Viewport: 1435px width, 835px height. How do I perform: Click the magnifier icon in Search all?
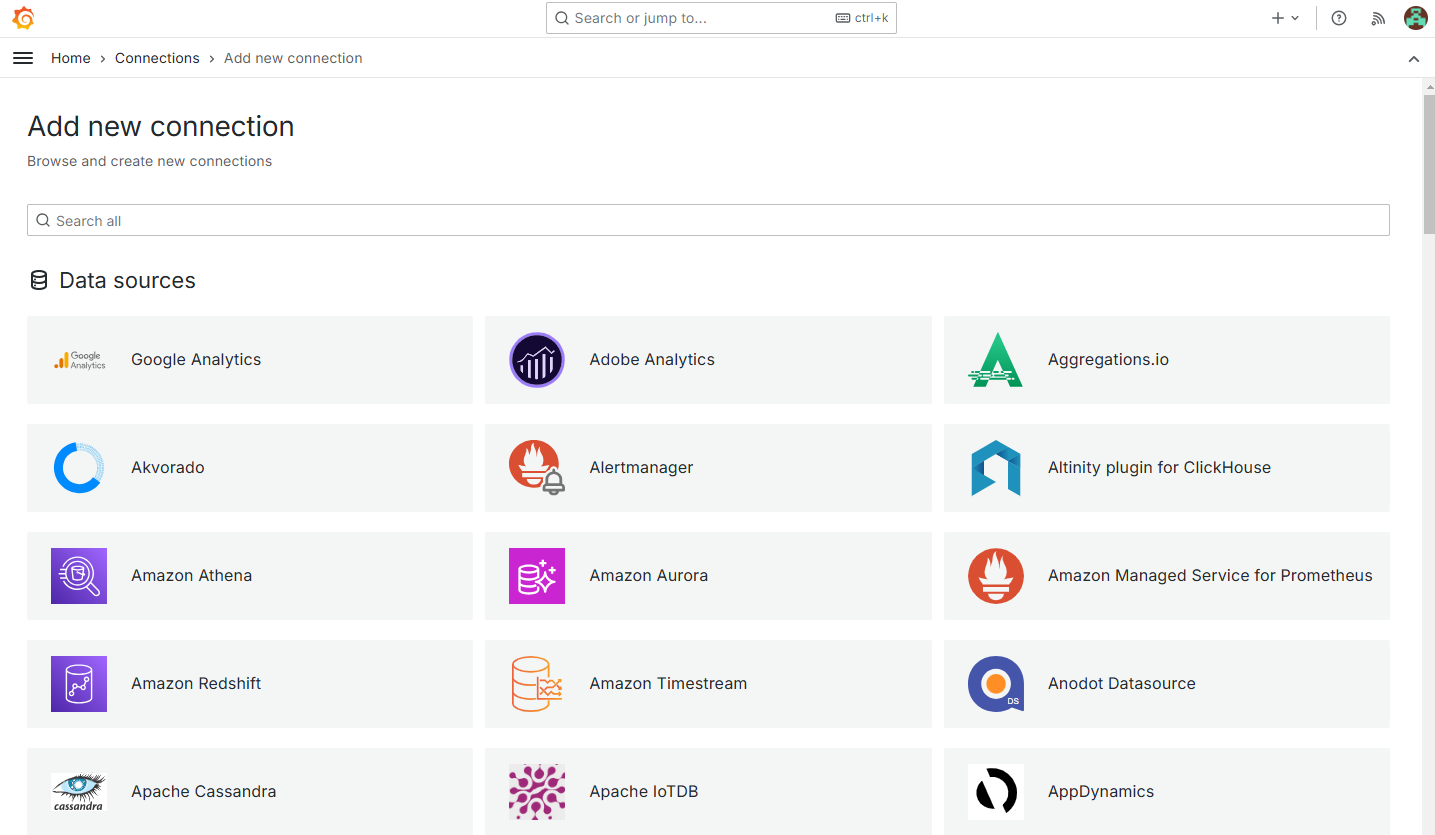click(x=43, y=220)
